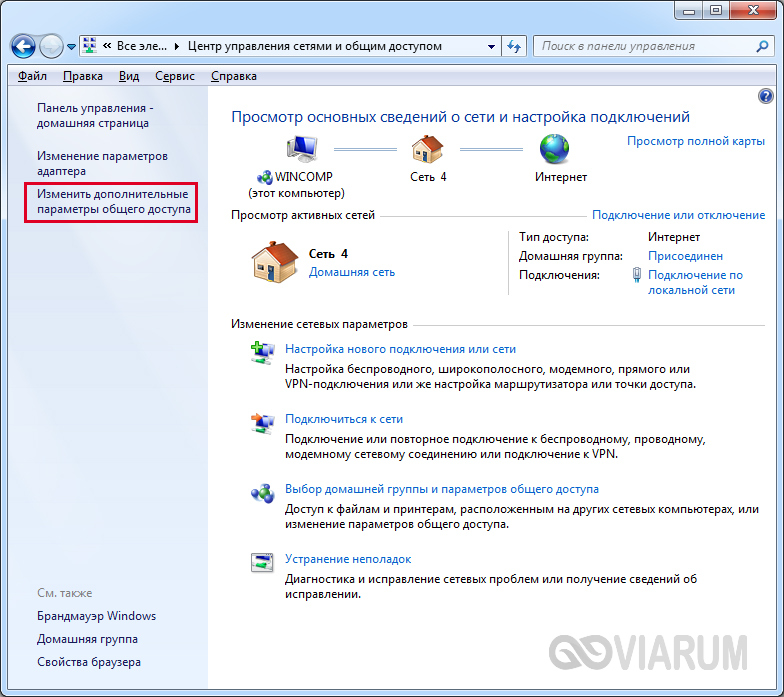Viewport: 784px width, 697px height.
Task: Click the Настройка нового подключения icon
Action: point(262,351)
